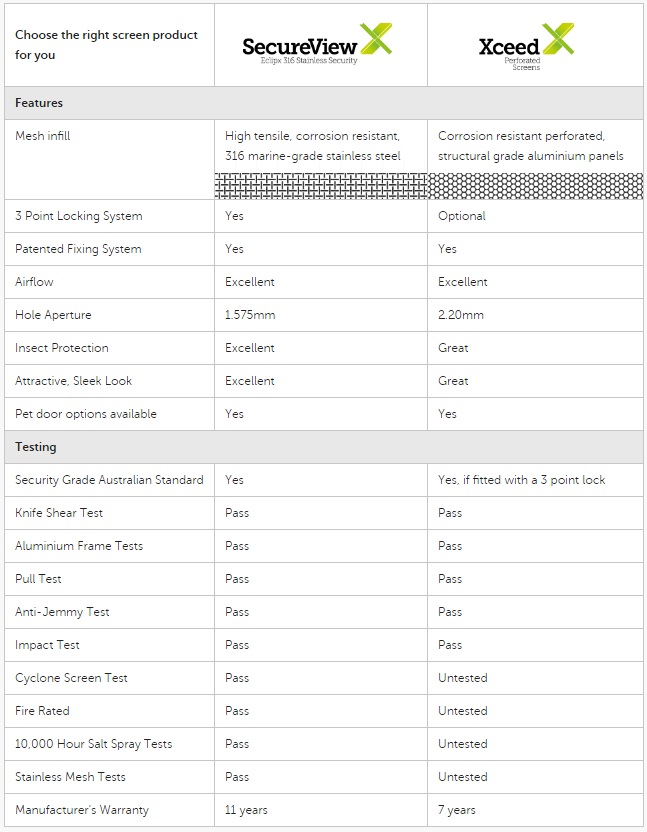Screen dimensions: 647x832
Task: Select the Hole Aperture row label
Action: [53, 315]
